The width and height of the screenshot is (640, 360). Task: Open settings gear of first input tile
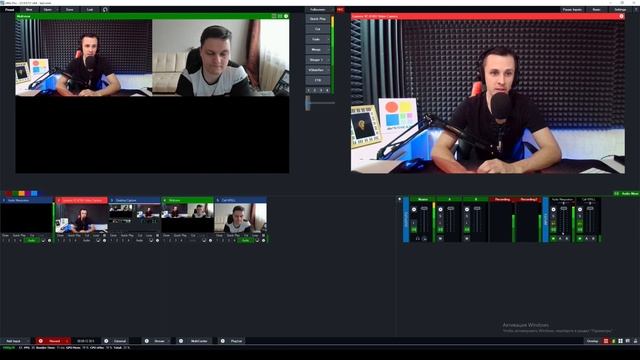(49, 240)
